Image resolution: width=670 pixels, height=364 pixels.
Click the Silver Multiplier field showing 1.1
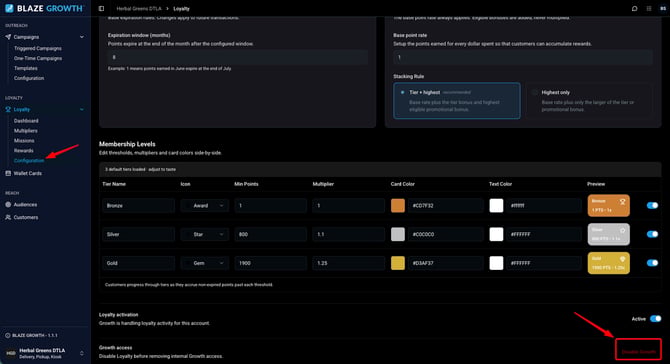tap(349, 234)
